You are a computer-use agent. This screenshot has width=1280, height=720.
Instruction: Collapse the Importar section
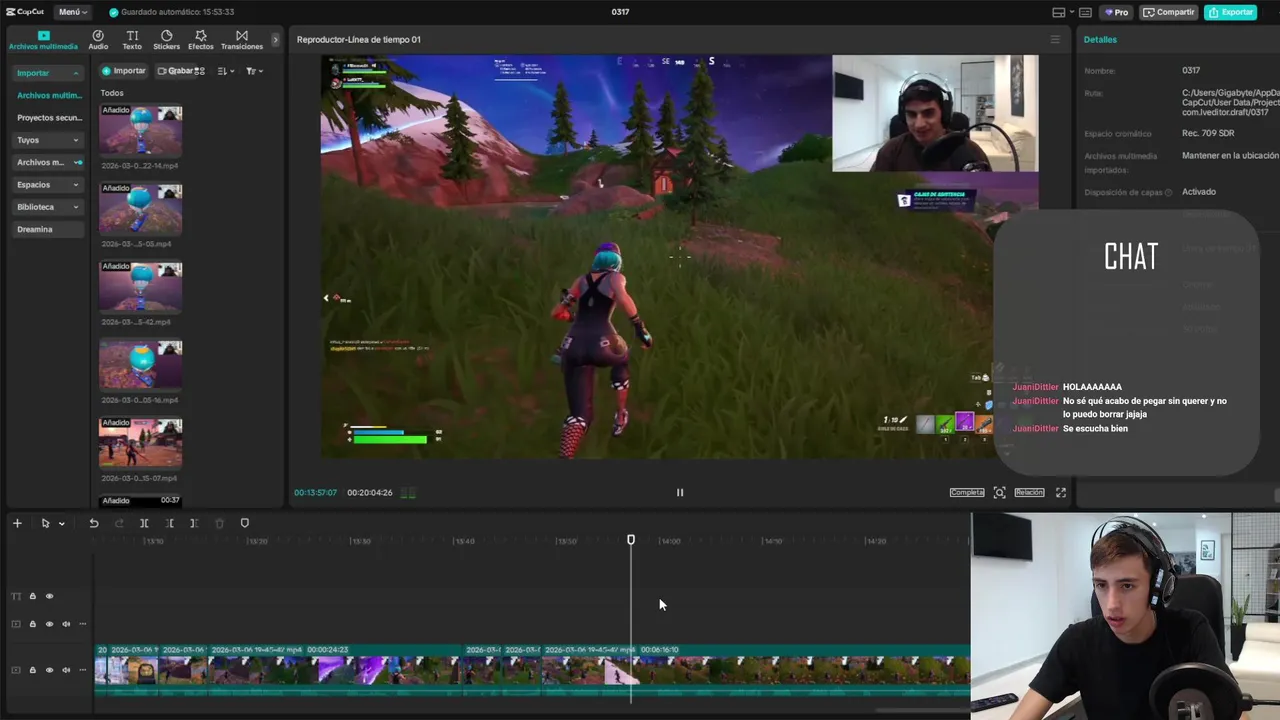[47, 73]
